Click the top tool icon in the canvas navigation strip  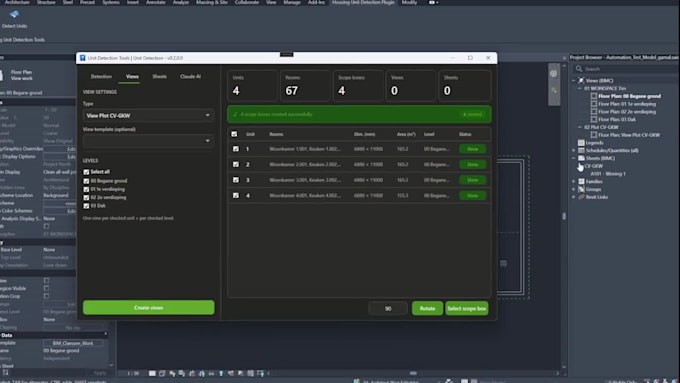tap(554, 74)
